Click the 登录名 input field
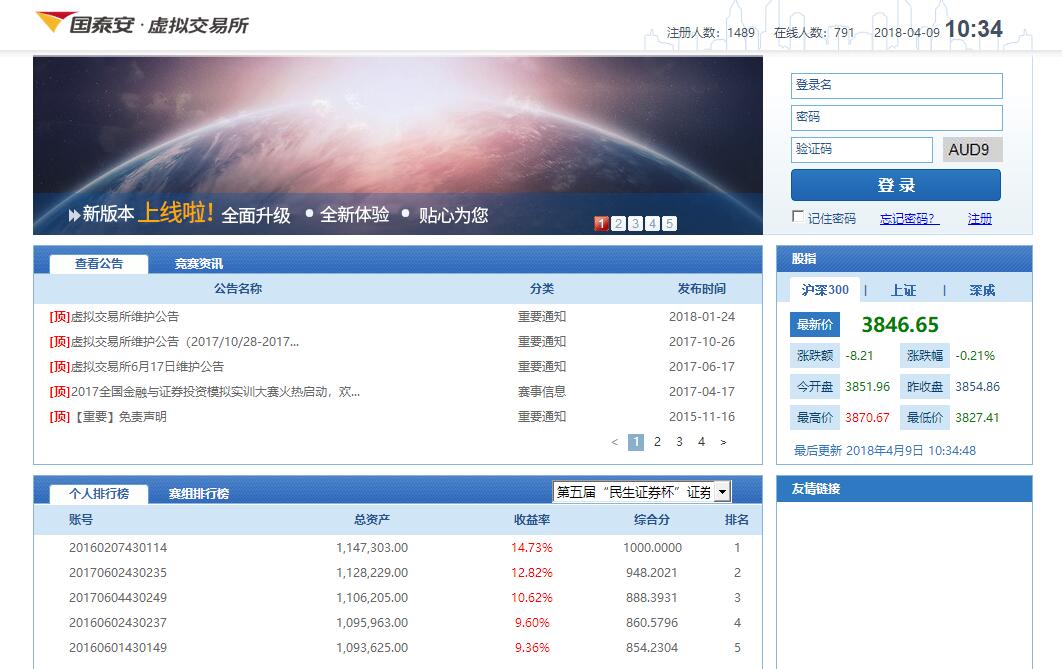The image size is (1062, 669). (896, 86)
